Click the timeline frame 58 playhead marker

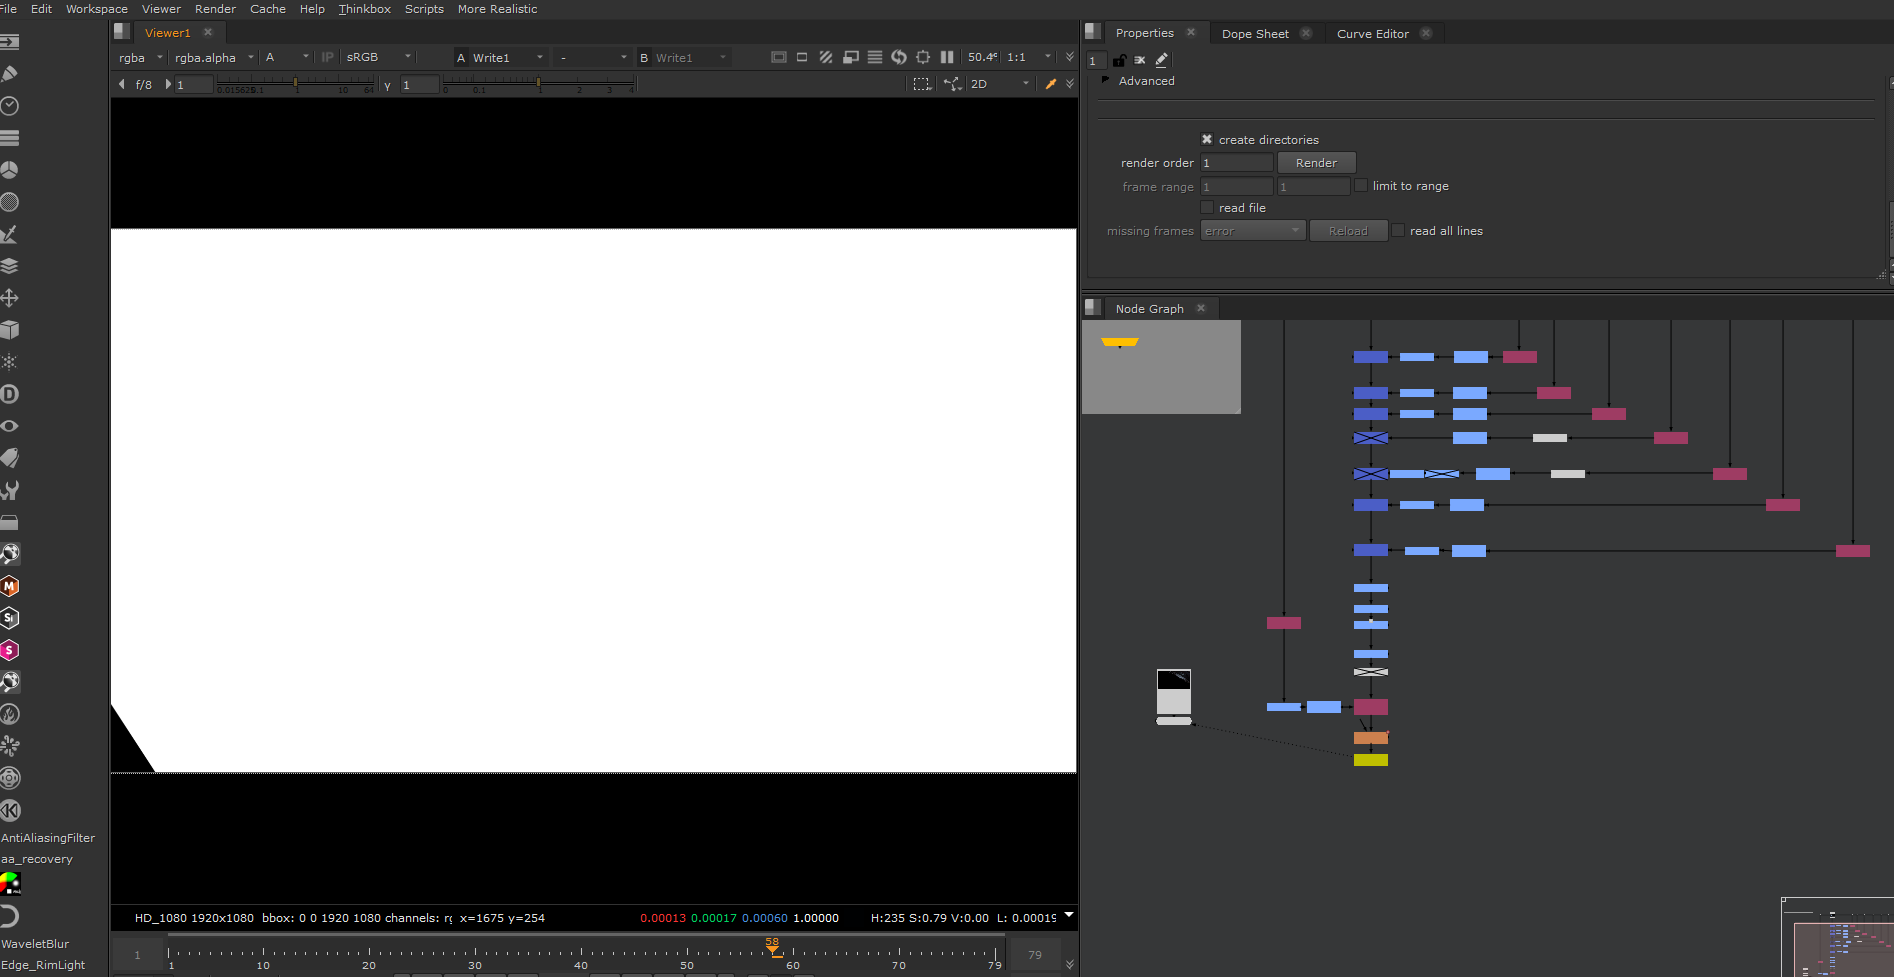point(772,946)
